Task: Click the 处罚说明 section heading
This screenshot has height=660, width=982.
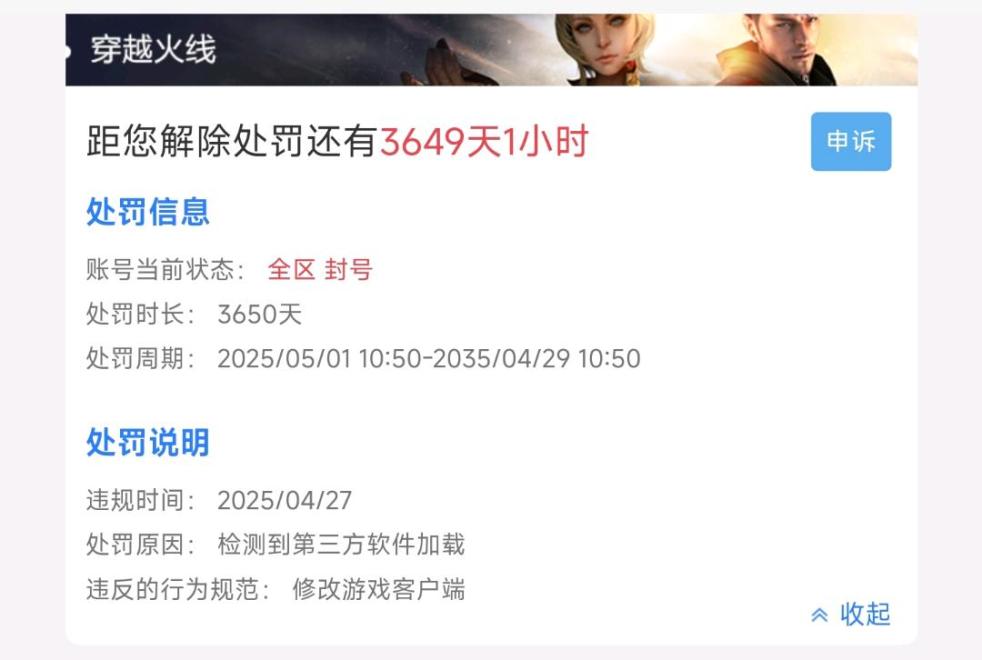Action: (x=148, y=443)
